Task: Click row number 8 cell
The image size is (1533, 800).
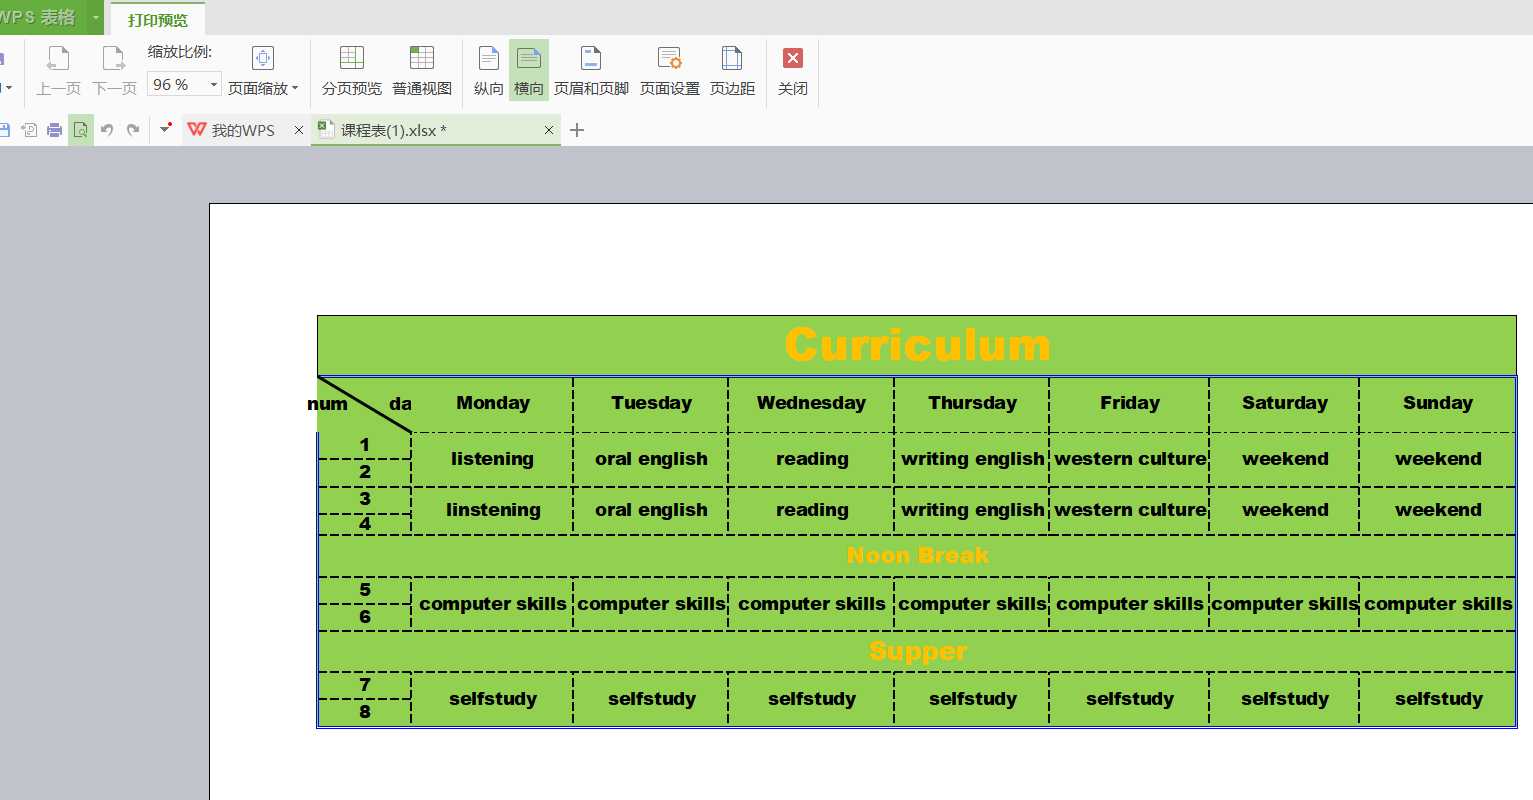Action: 365,712
